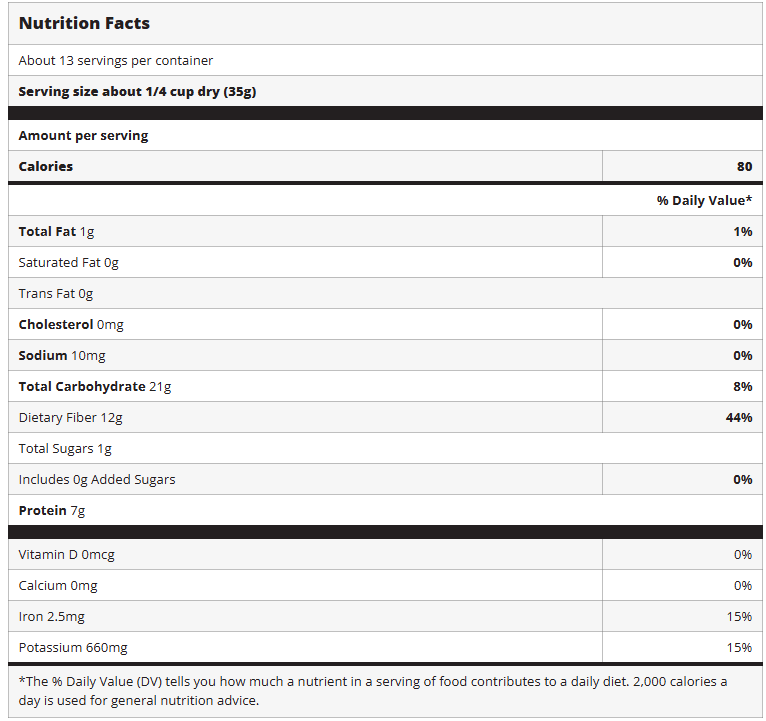This screenshot has height=721, width=766.
Task: Click the Nutrition Facts heading
Action: click(x=84, y=23)
